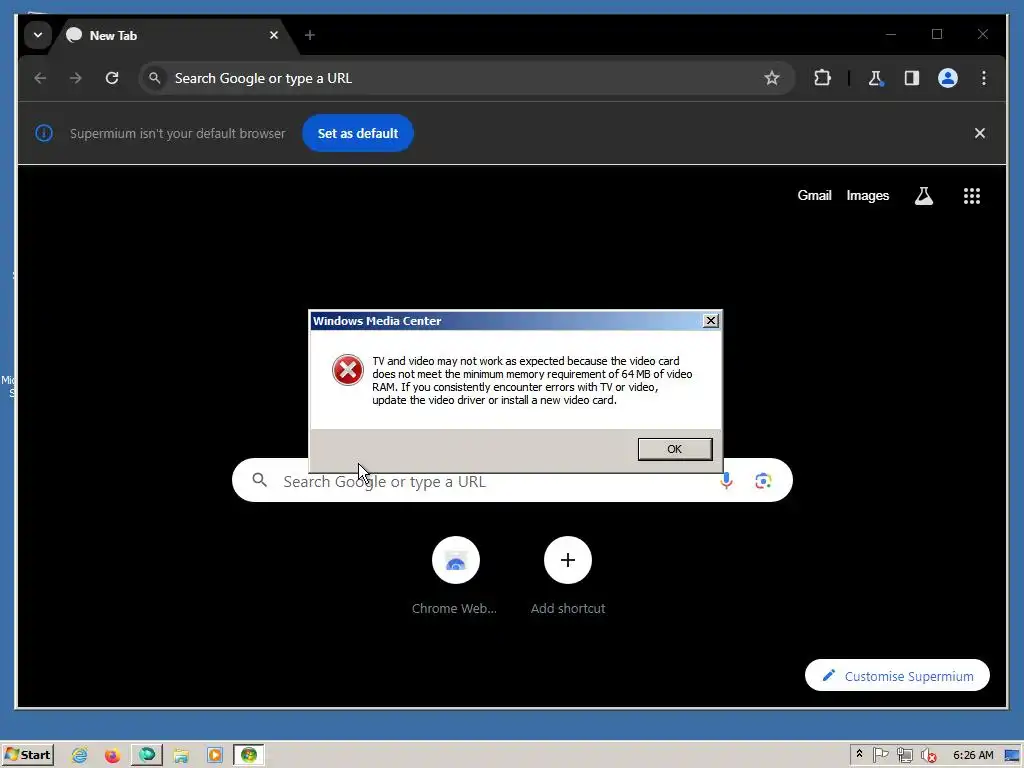Open the Extensions puzzle icon
Viewport: 1024px width, 768px height.
822,78
